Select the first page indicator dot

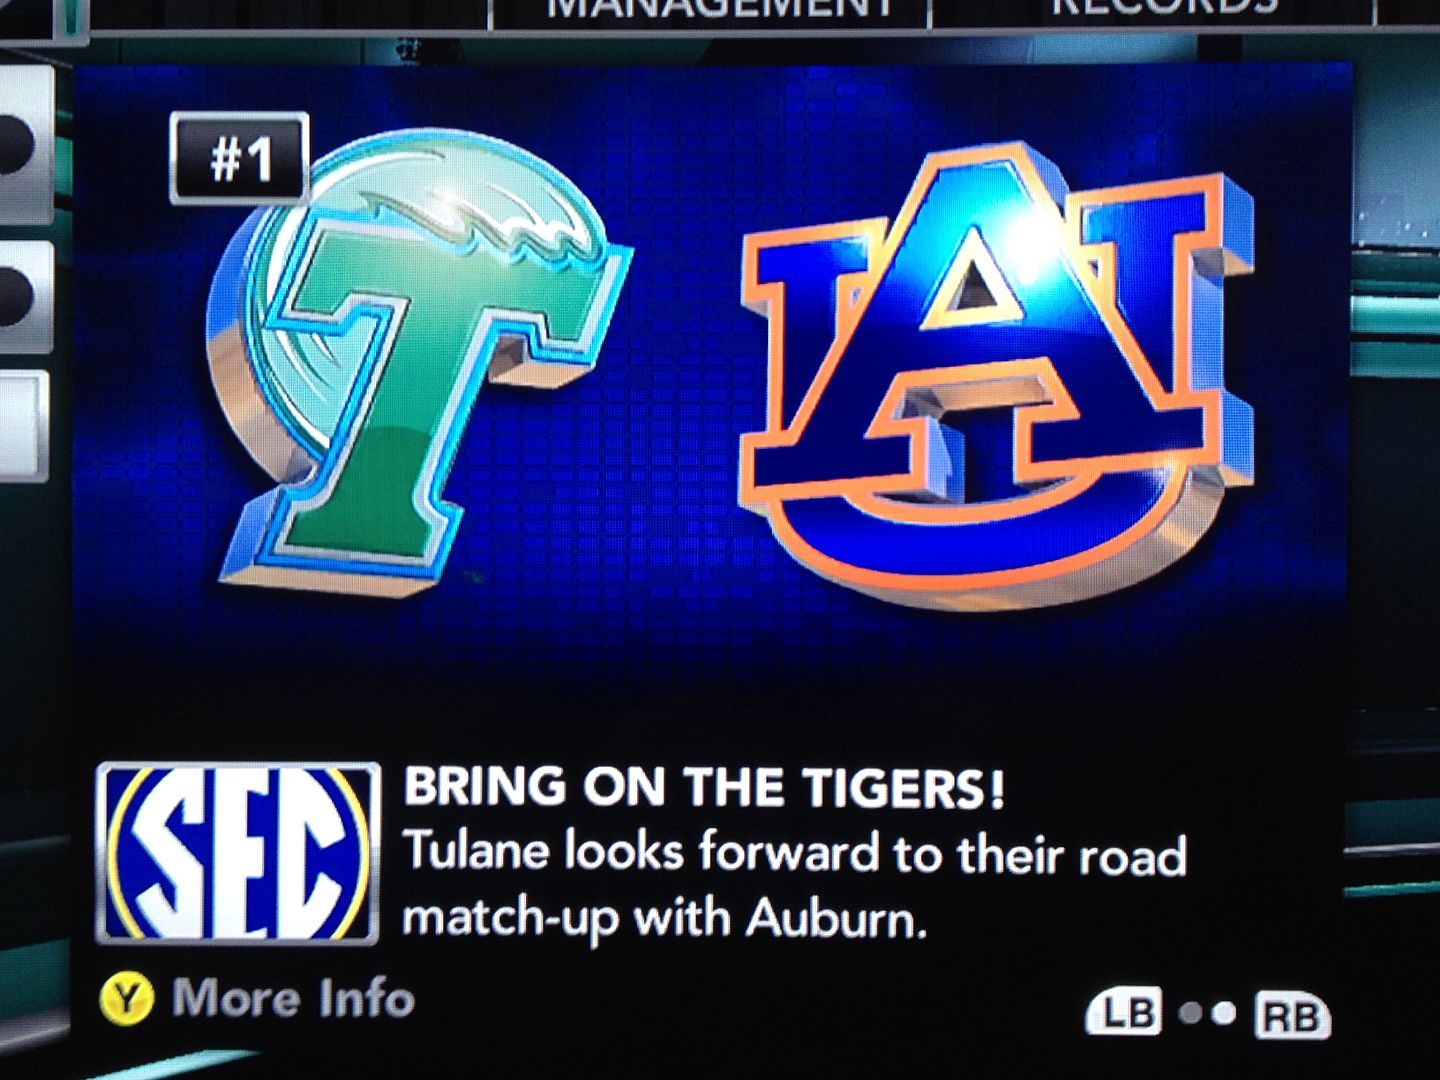click(x=1190, y=1013)
